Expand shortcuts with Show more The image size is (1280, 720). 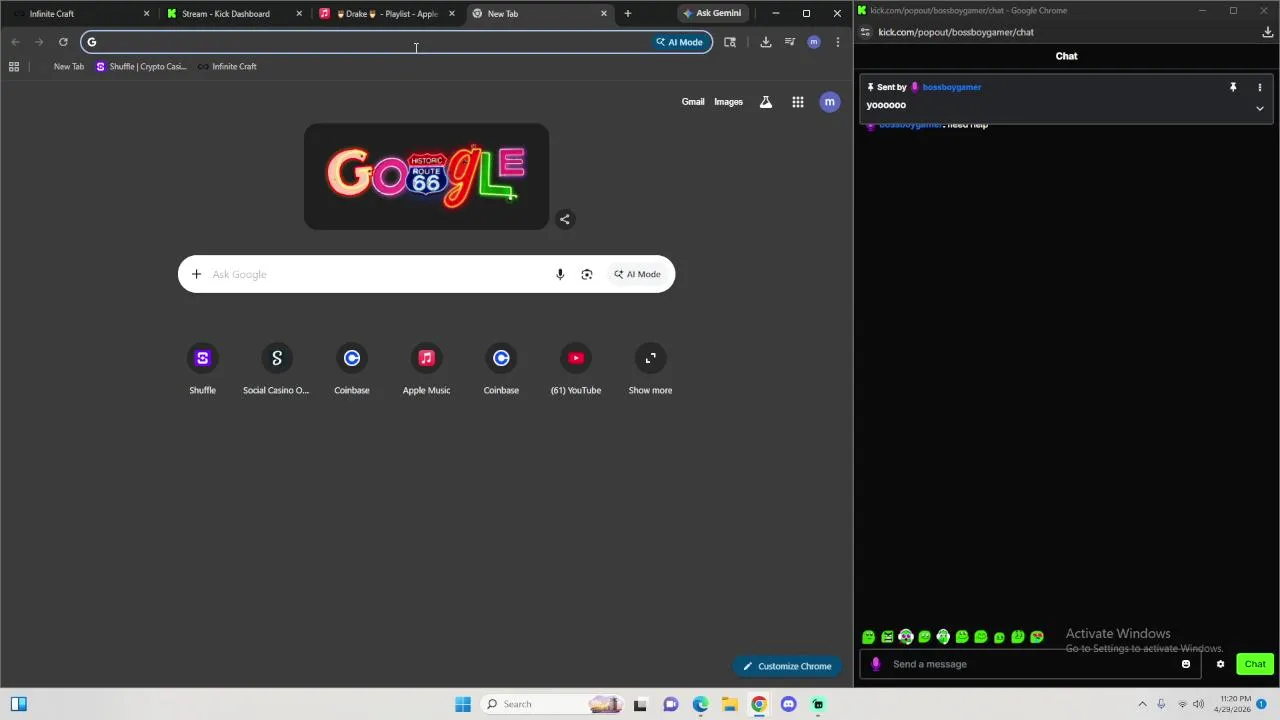click(650, 369)
